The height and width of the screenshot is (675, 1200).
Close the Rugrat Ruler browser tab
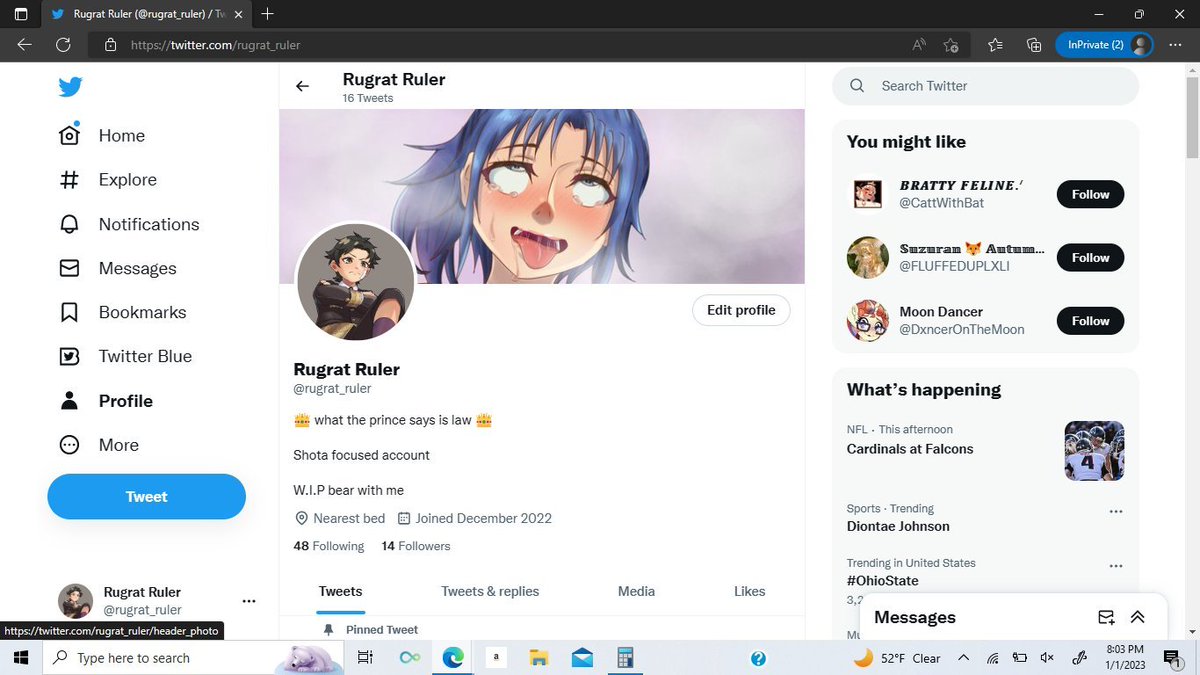coord(239,14)
